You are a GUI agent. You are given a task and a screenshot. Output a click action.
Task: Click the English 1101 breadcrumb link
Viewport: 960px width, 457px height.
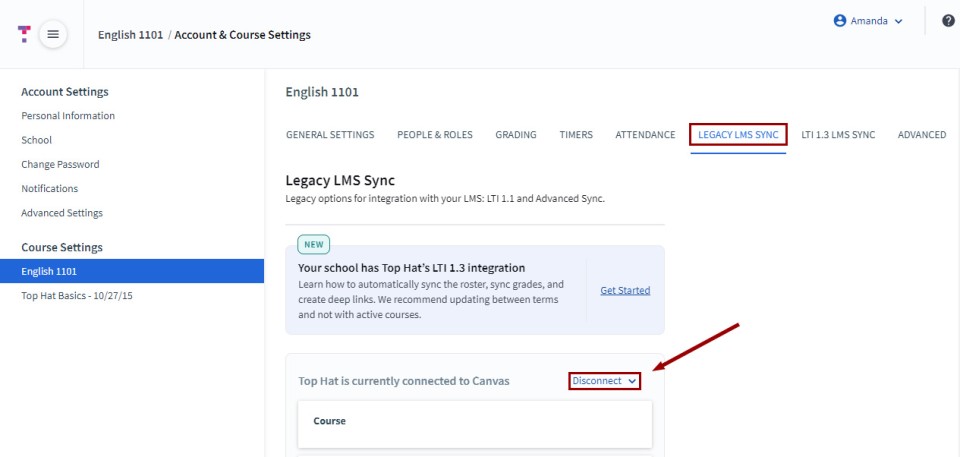coord(130,35)
